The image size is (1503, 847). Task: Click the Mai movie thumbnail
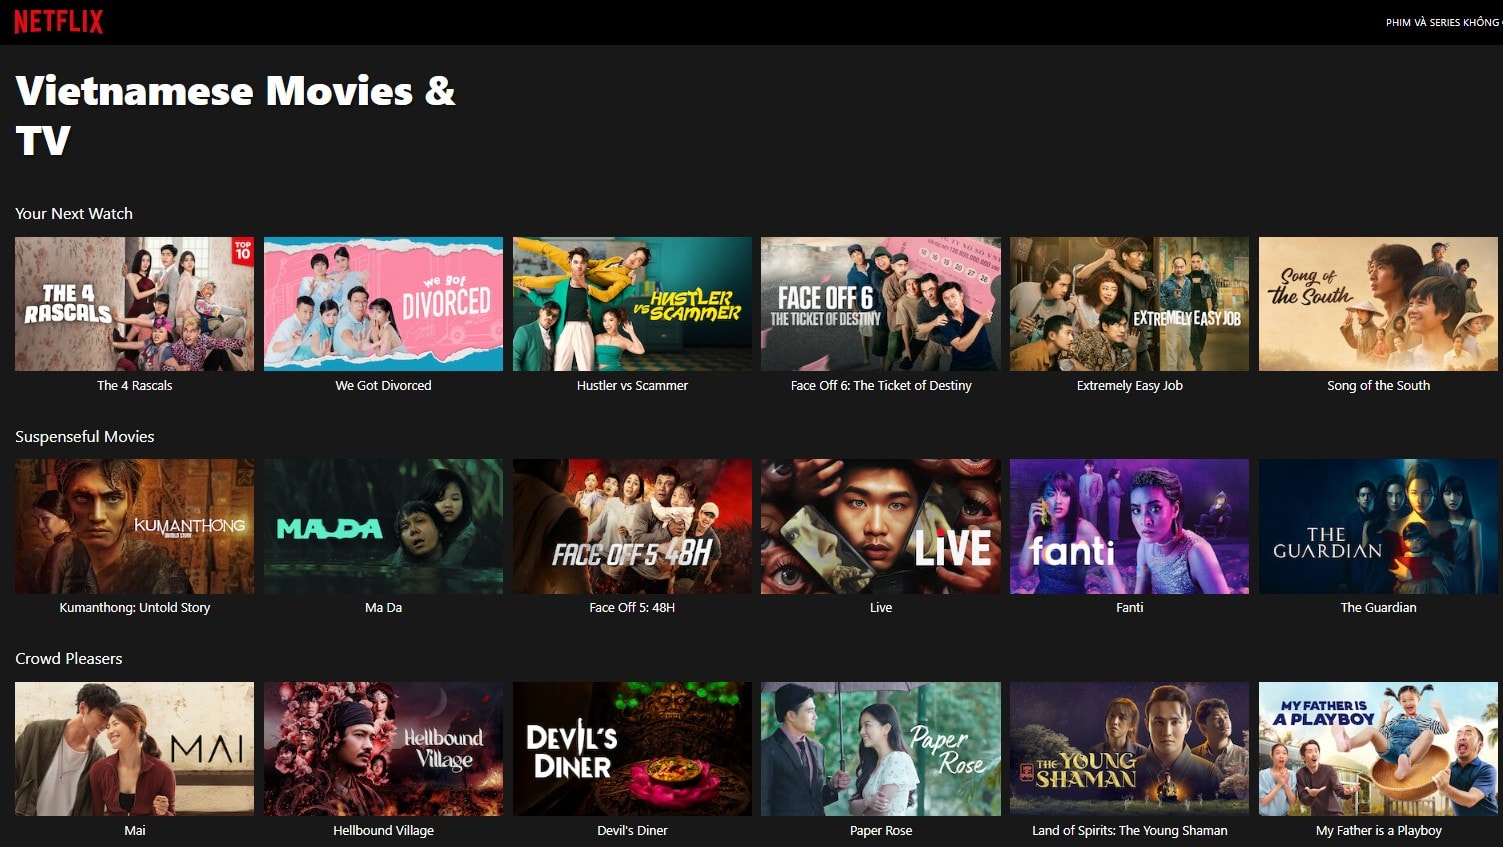pos(134,748)
